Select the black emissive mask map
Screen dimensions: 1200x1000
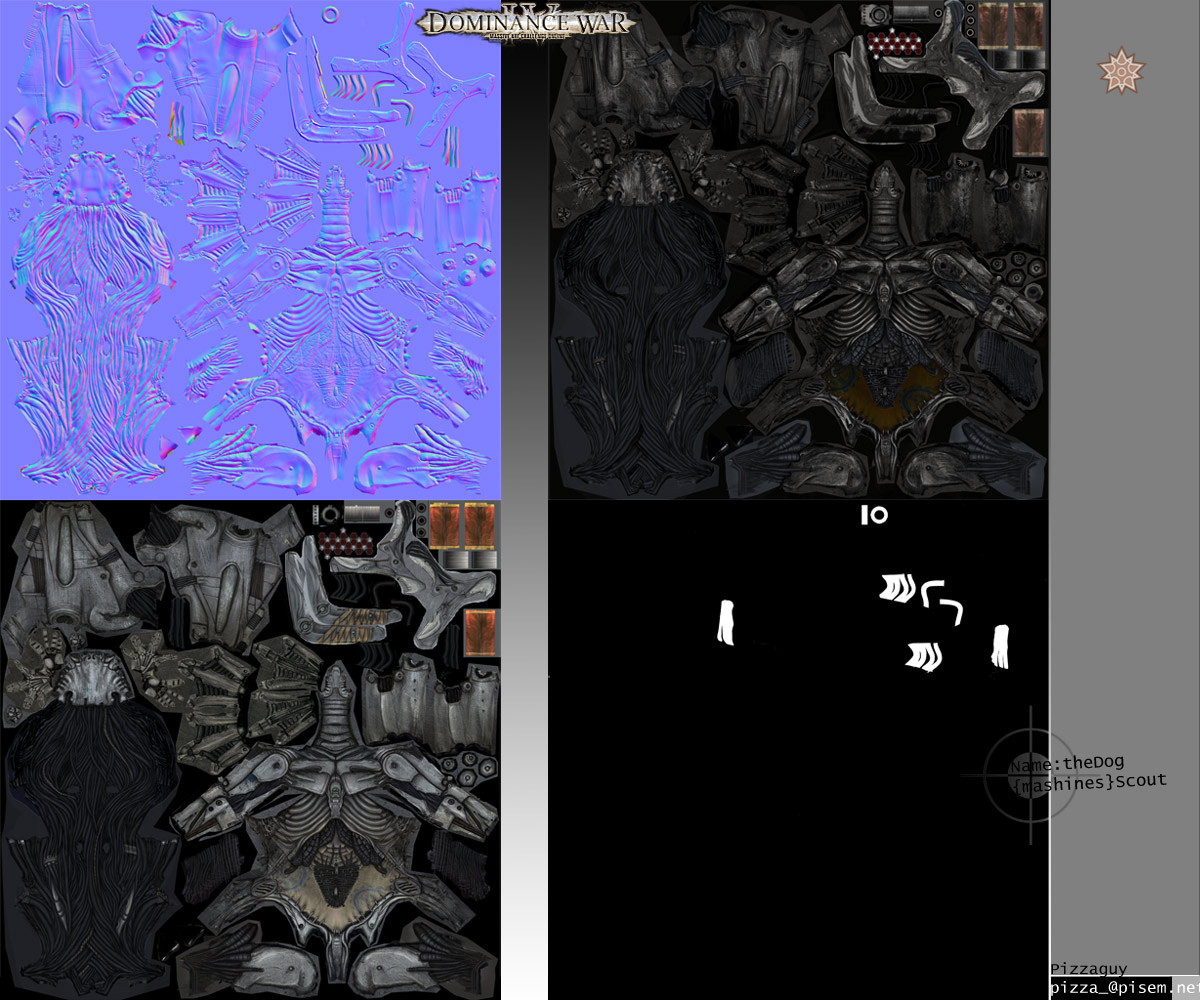tap(798, 750)
